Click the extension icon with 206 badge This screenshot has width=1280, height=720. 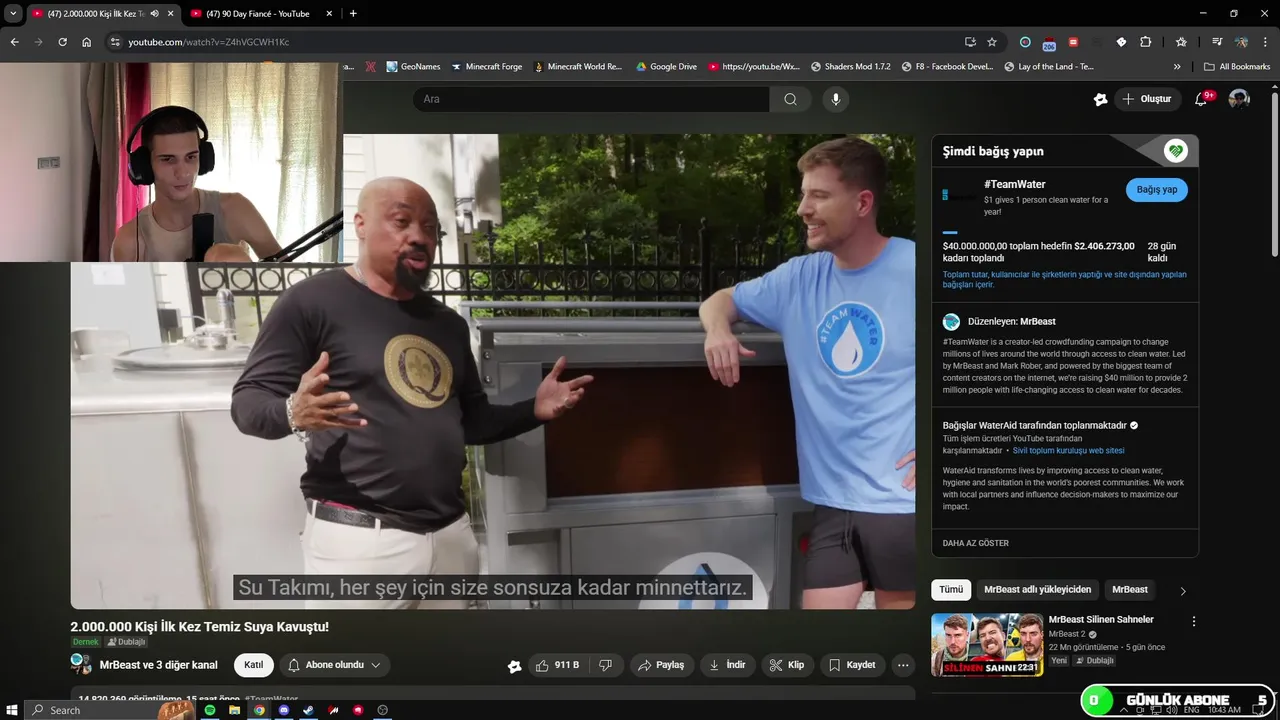pos(1049,43)
